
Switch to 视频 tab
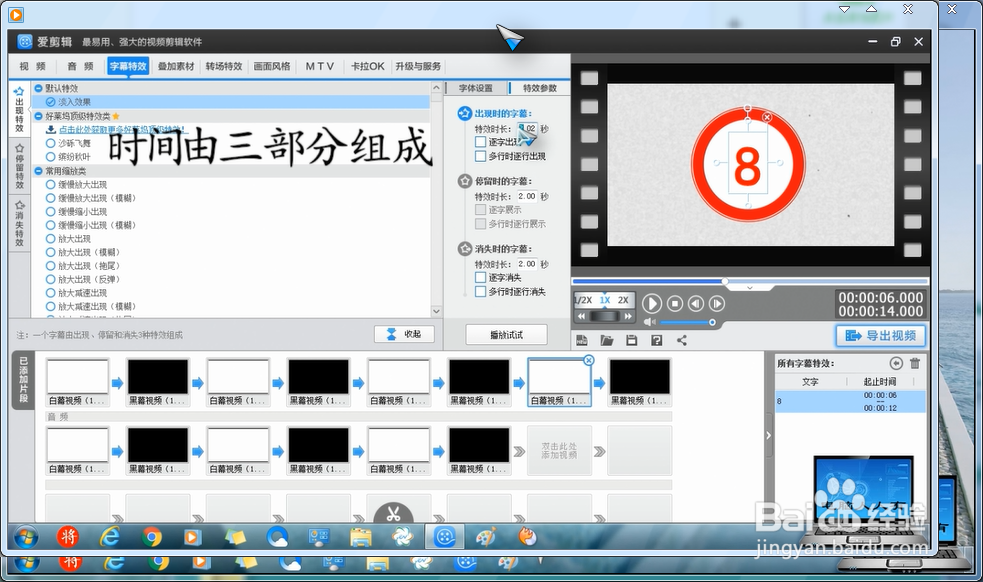pyautogui.click(x=33, y=66)
